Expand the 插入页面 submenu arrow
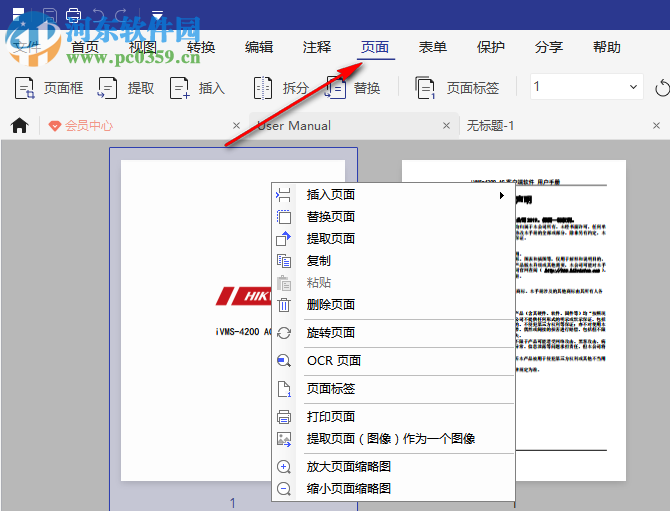The height and width of the screenshot is (511, 670). 502,195
